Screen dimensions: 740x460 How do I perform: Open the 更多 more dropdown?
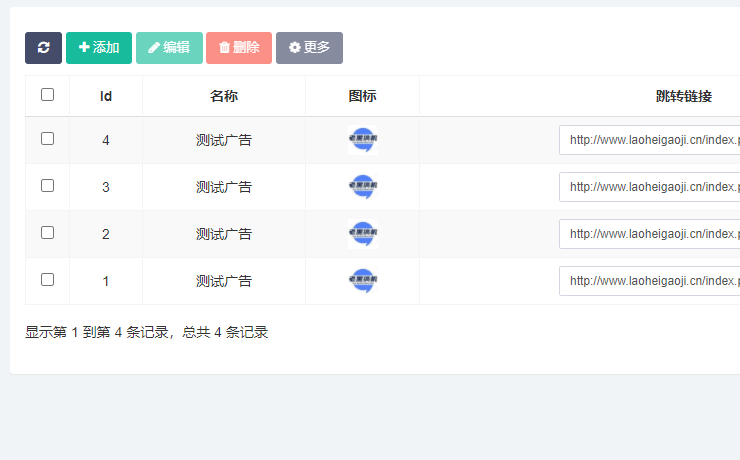click(x=310, y=48)
